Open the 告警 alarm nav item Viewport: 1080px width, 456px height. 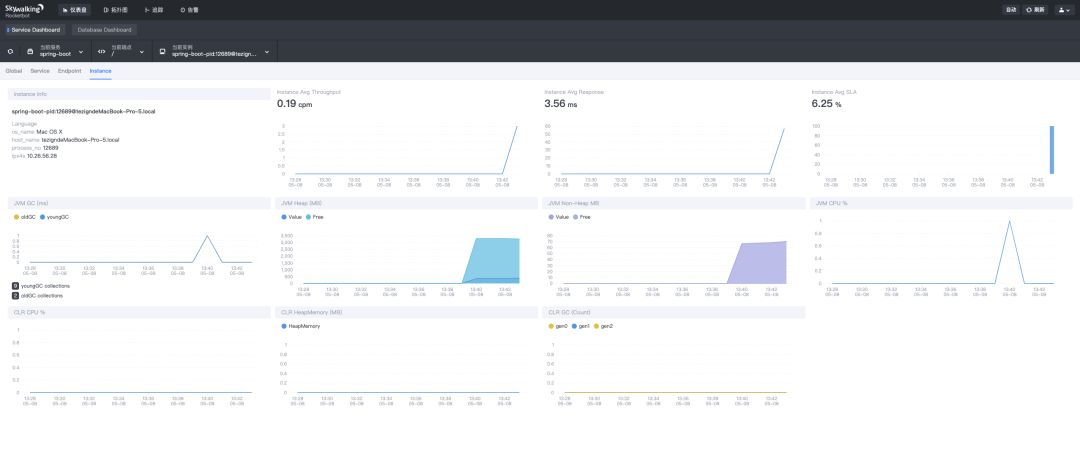191,10
